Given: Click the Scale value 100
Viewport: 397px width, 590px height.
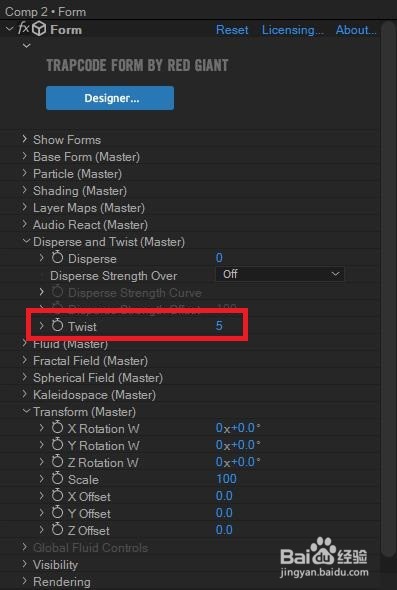Looking at the screenshot, I should (x=226, y=479).
